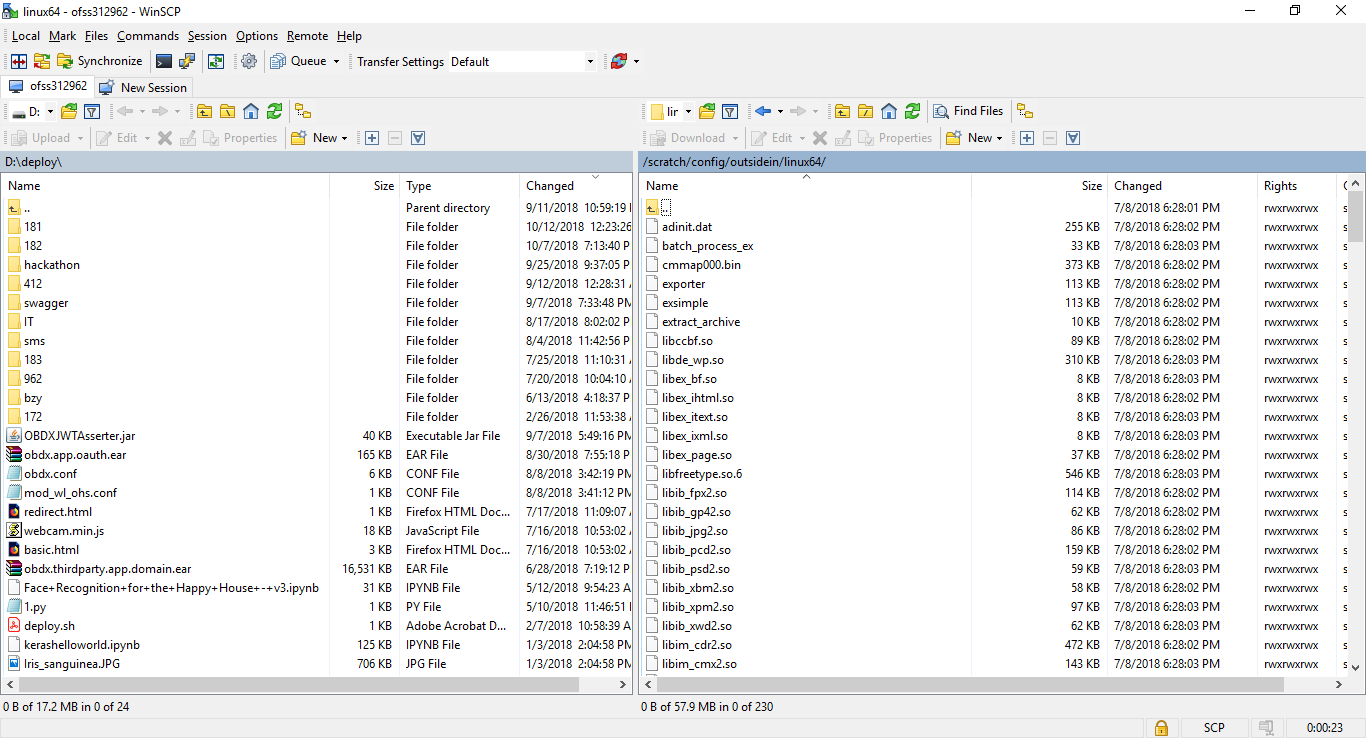Click the local path D:\deploy\ bar
Screen dimensions: 1366x738
point(317,162)
